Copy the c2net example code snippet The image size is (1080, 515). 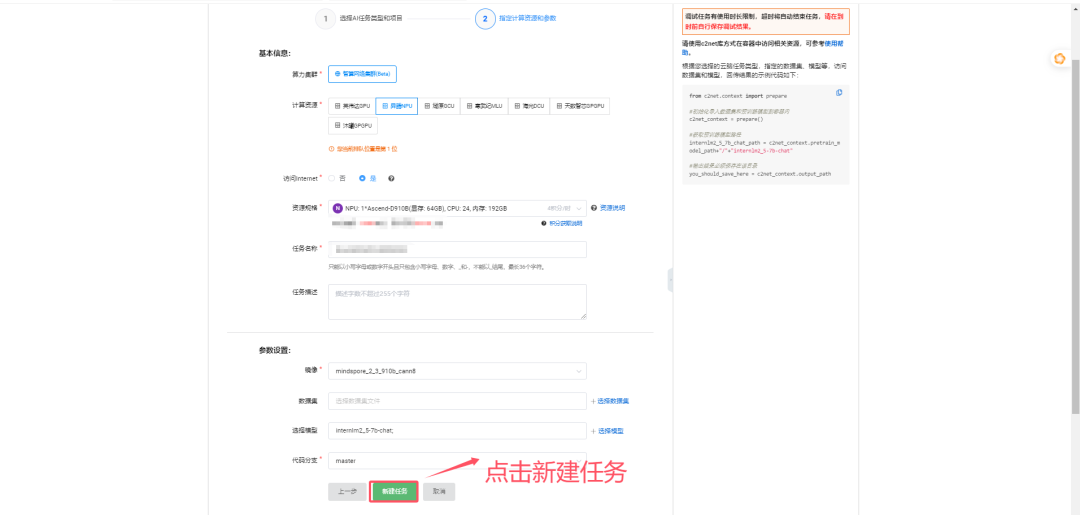[x=838, y=92]
